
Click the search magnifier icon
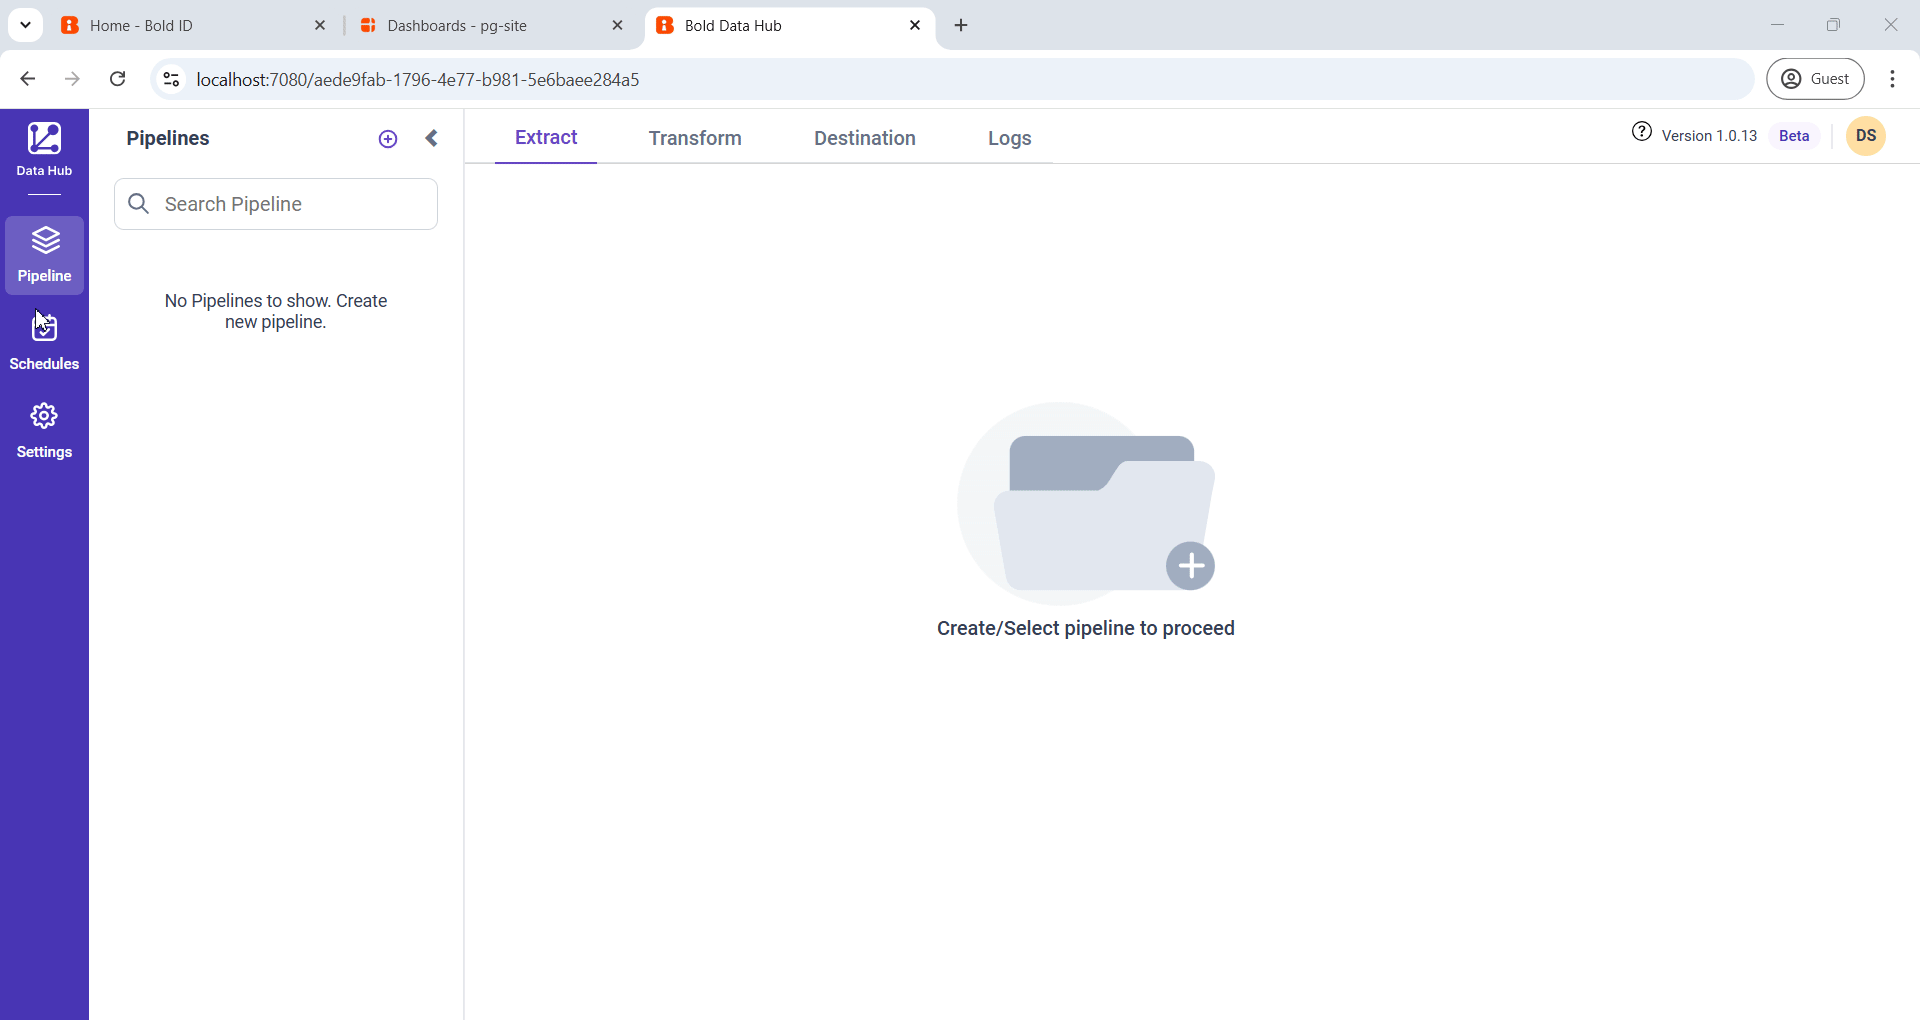tap(139, 204)
